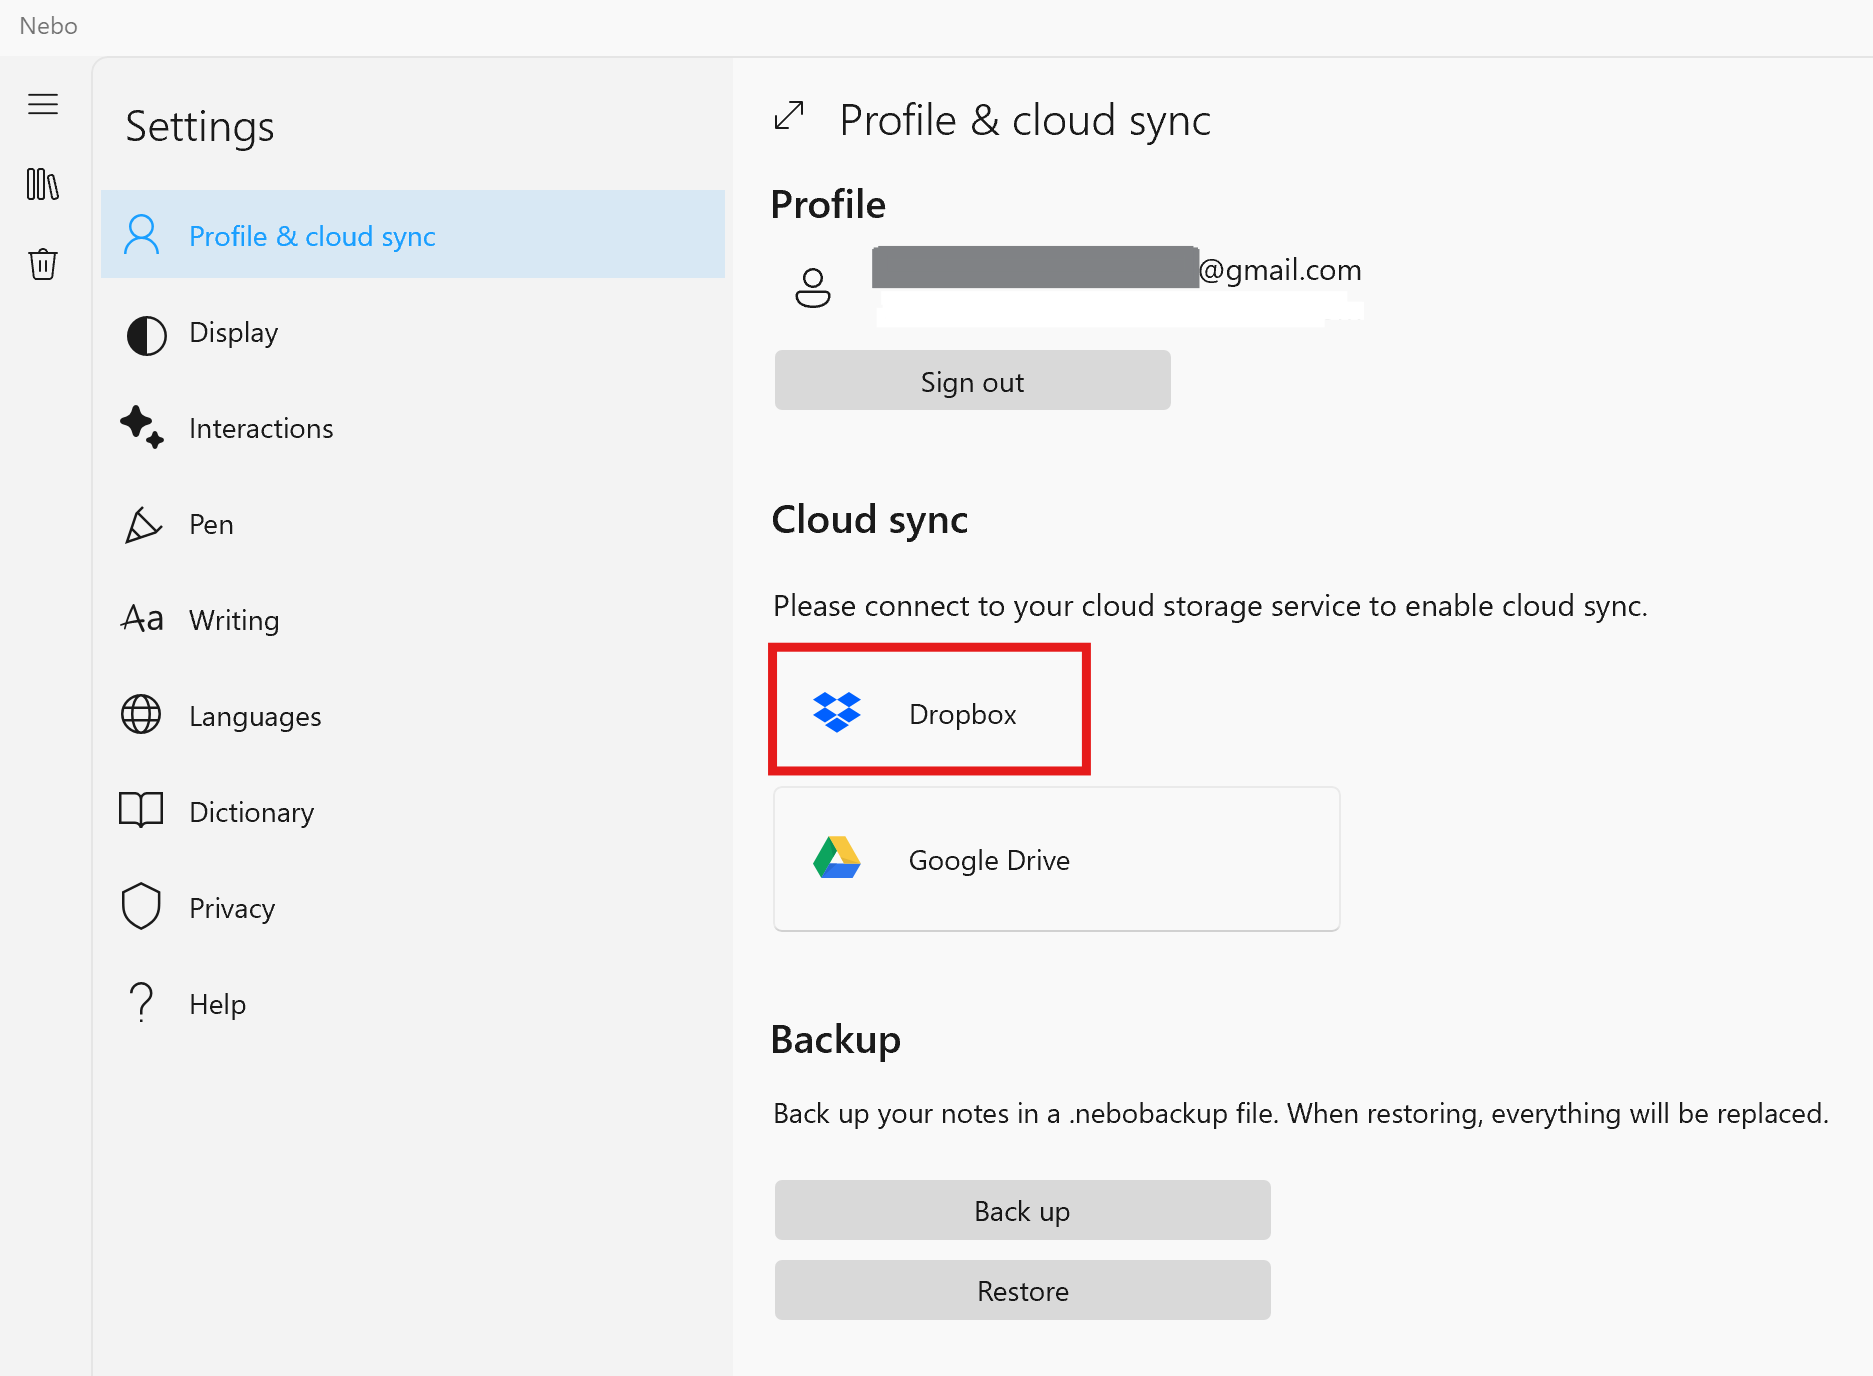Click the Aa Writing icon
Viewport: 1873px width, 1376px height.
pyautogui.click(x=142, y=619)
